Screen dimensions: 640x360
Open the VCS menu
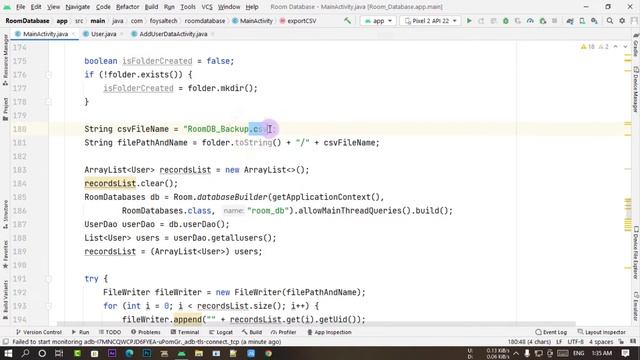click(207, 7)
